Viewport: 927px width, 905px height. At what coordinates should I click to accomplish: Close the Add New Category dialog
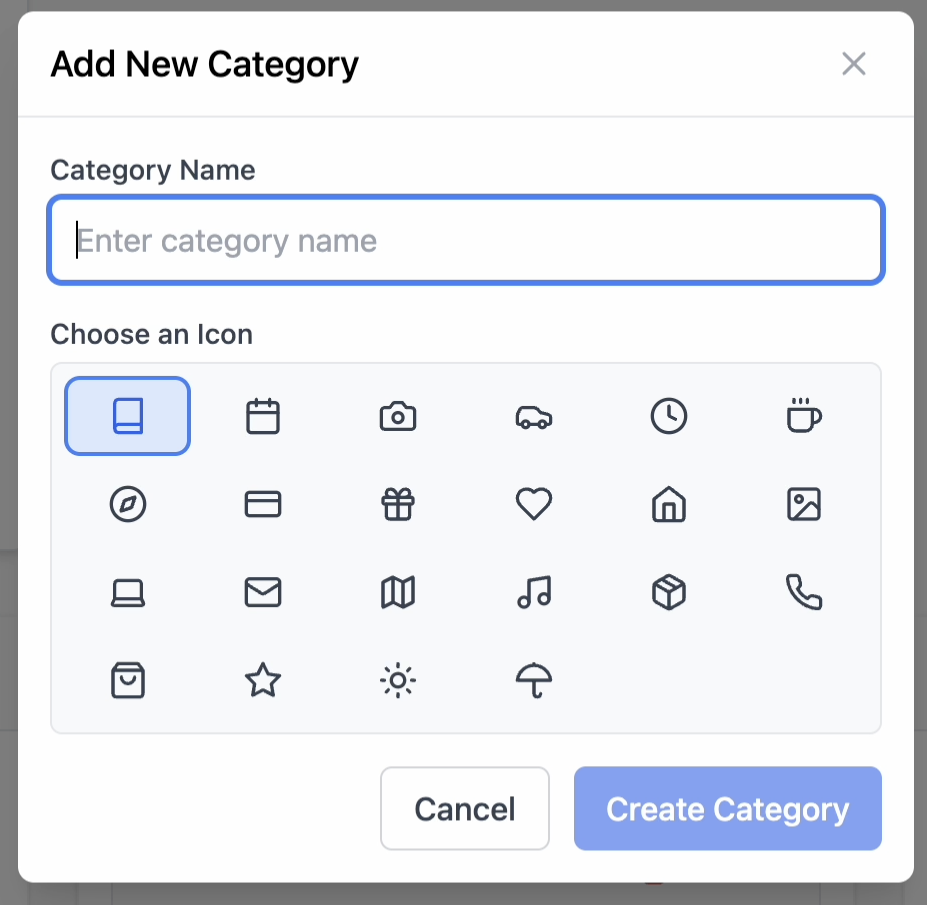point(854,64)
